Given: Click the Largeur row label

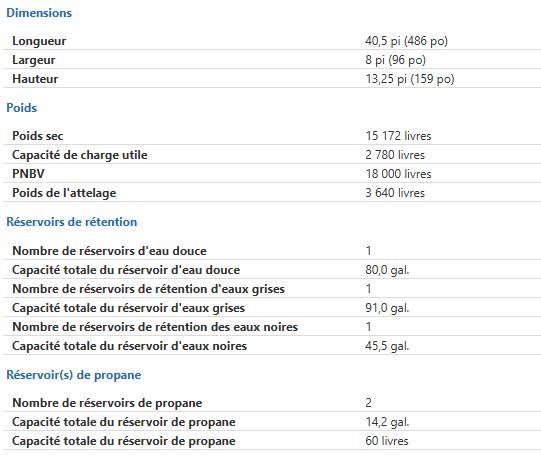Looking at the screenshot, I should pyautogui.click(x=34, y=60).
